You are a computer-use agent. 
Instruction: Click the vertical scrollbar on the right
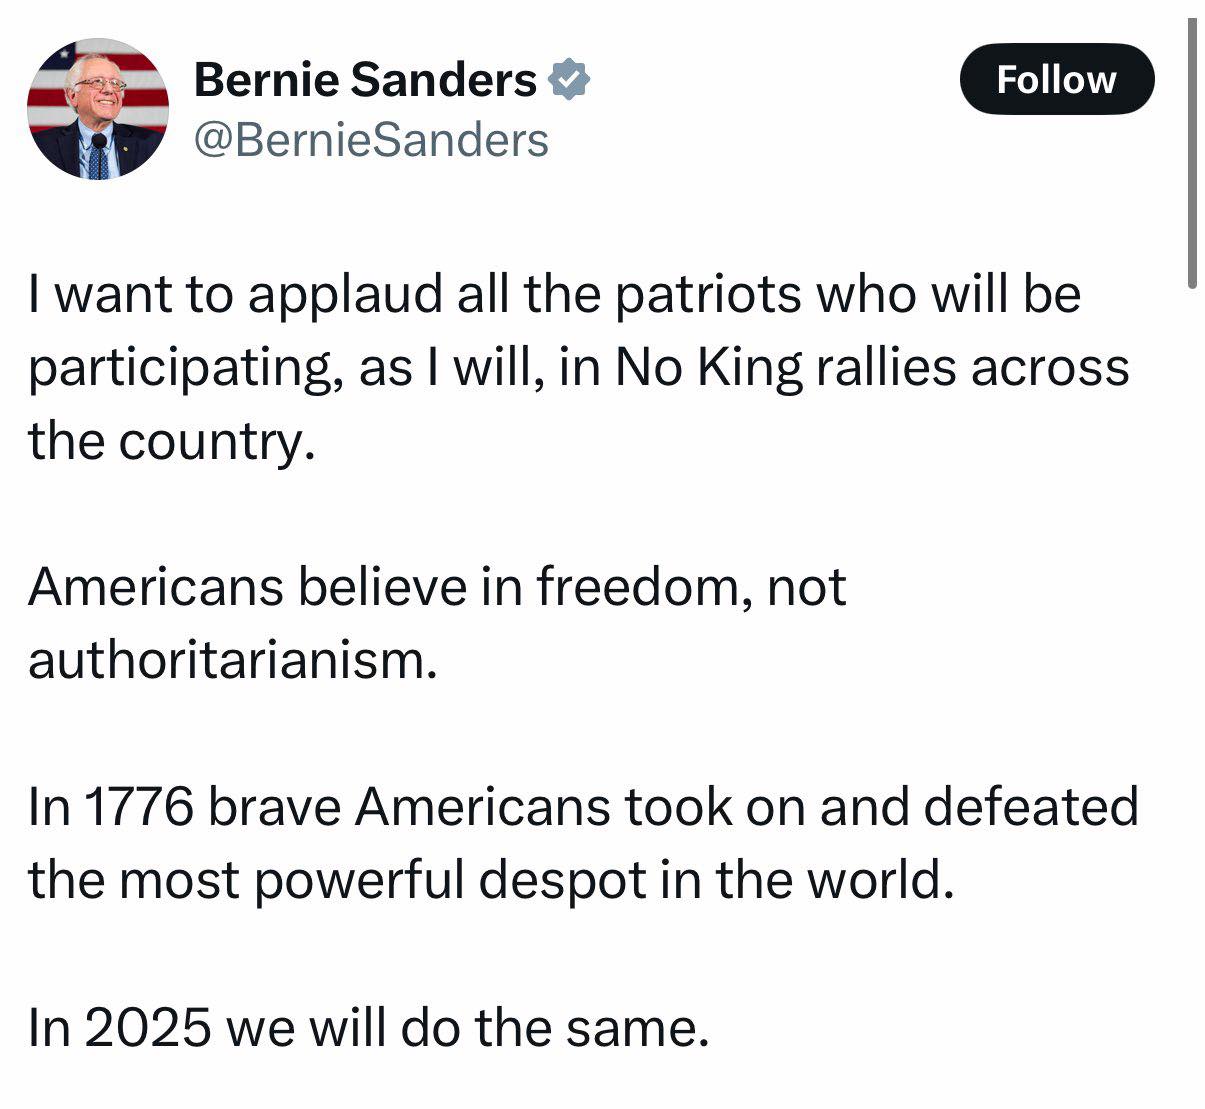click(1191, 153)
